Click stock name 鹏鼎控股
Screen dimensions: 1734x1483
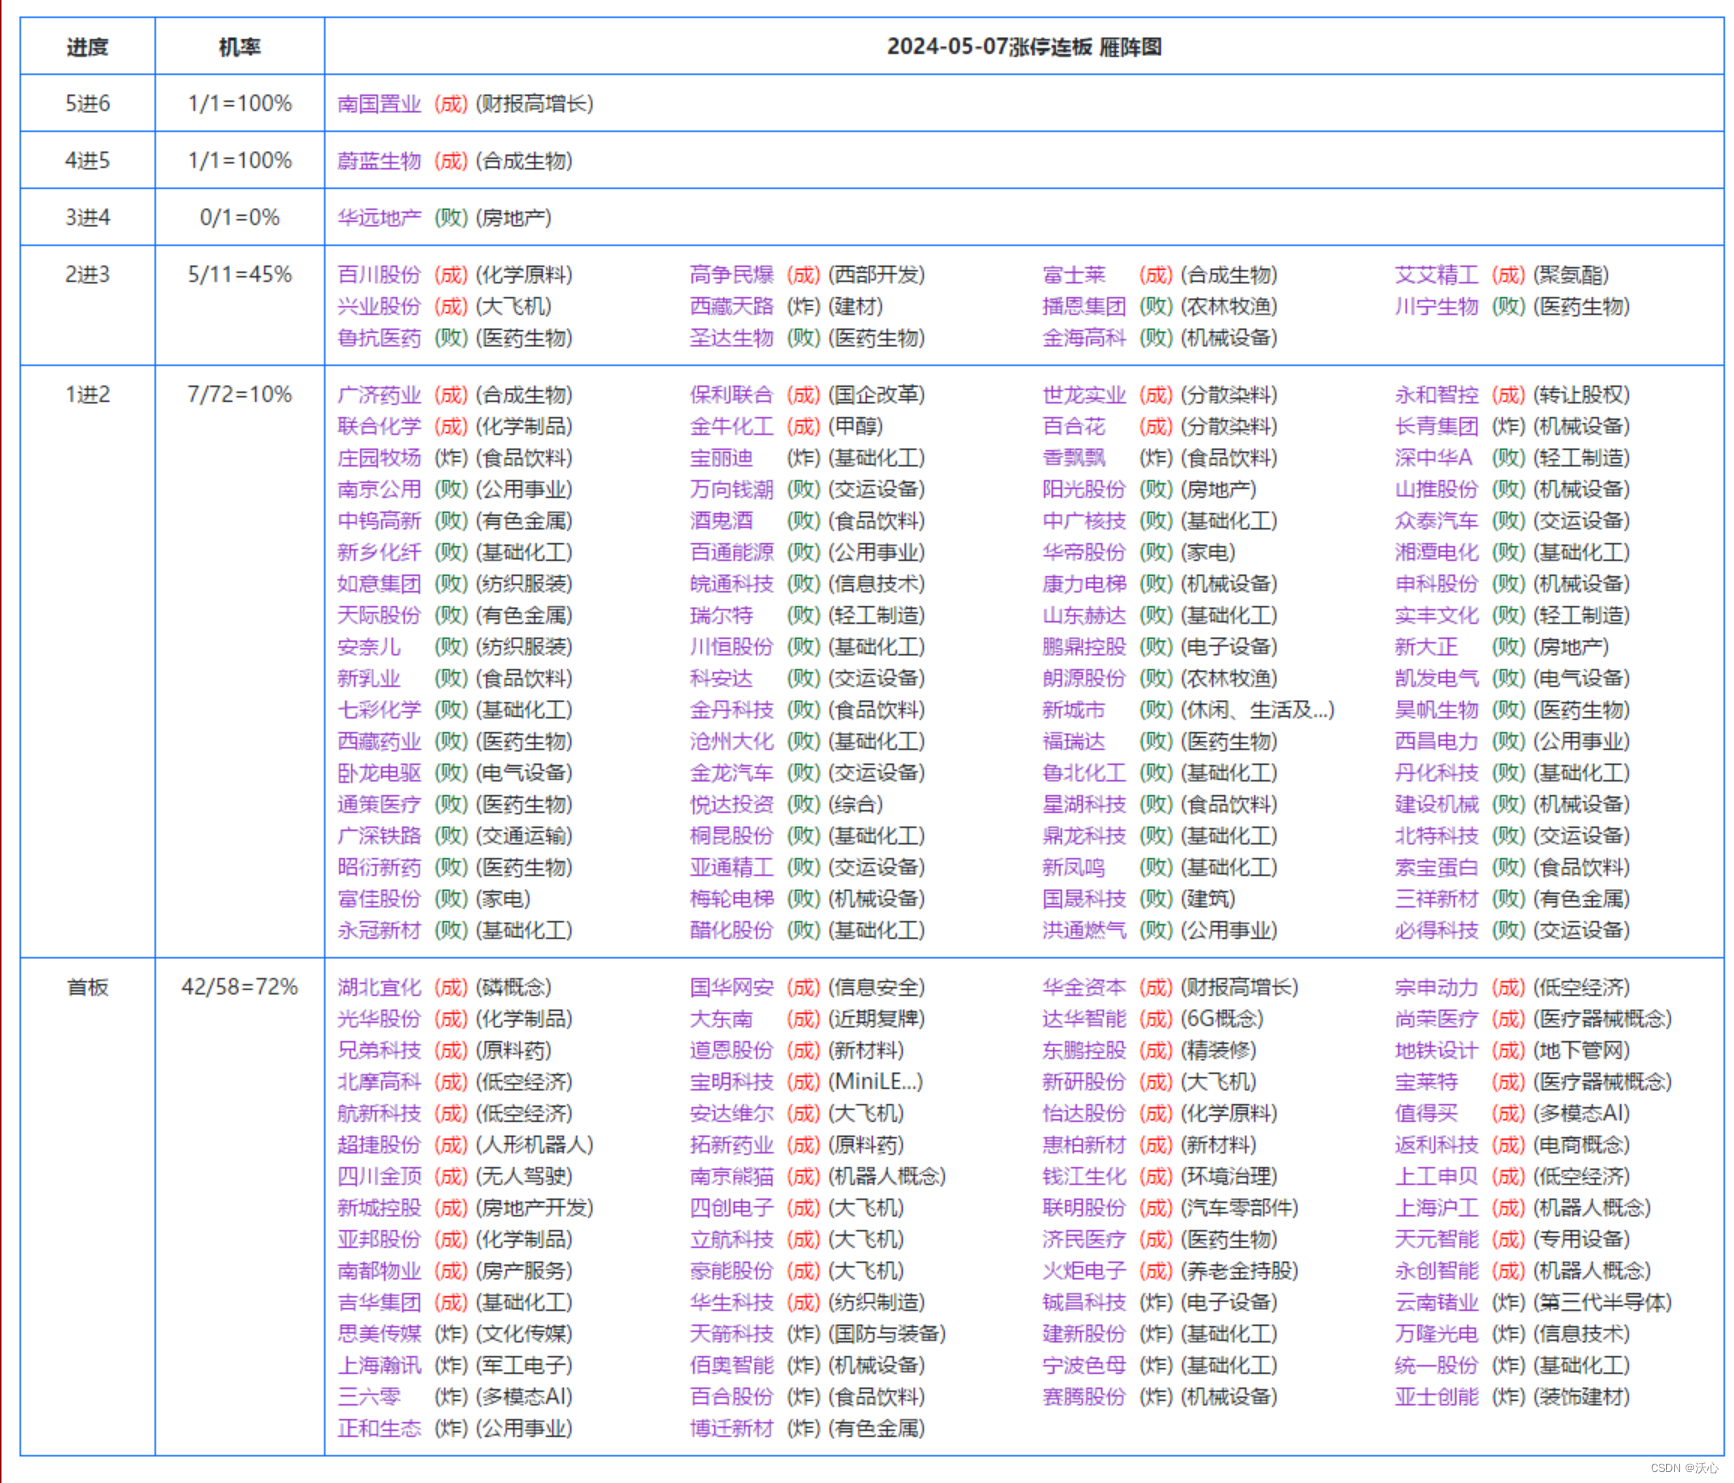click(1084, 647)
